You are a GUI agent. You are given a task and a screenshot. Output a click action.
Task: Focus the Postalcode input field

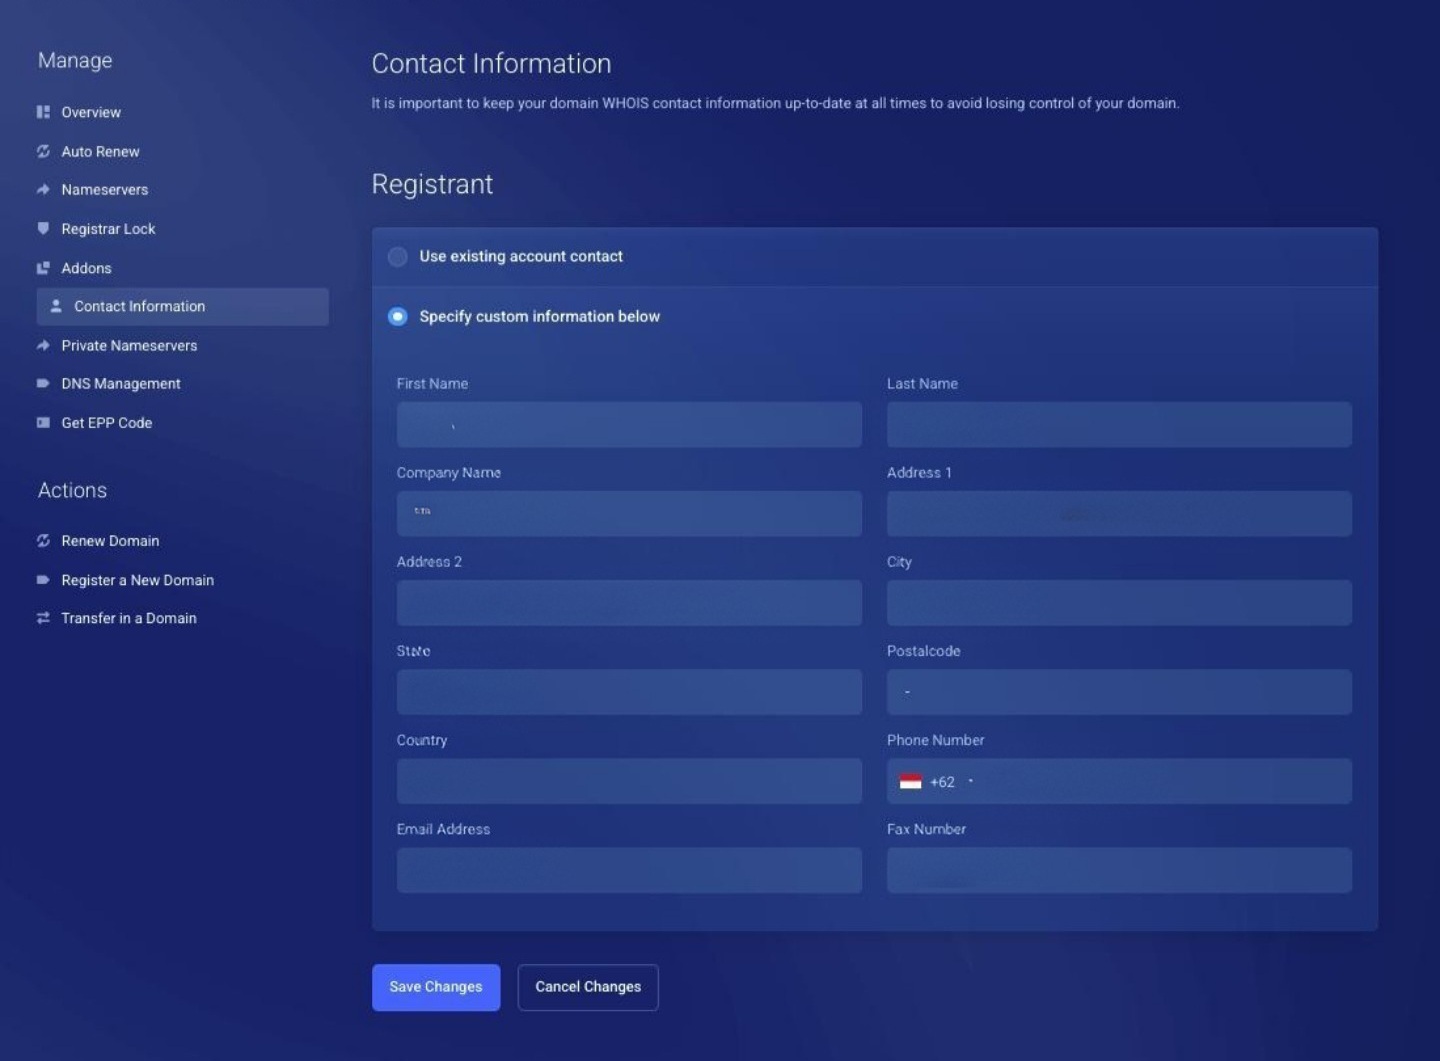pyautogui.click(x=1119, y=692)
